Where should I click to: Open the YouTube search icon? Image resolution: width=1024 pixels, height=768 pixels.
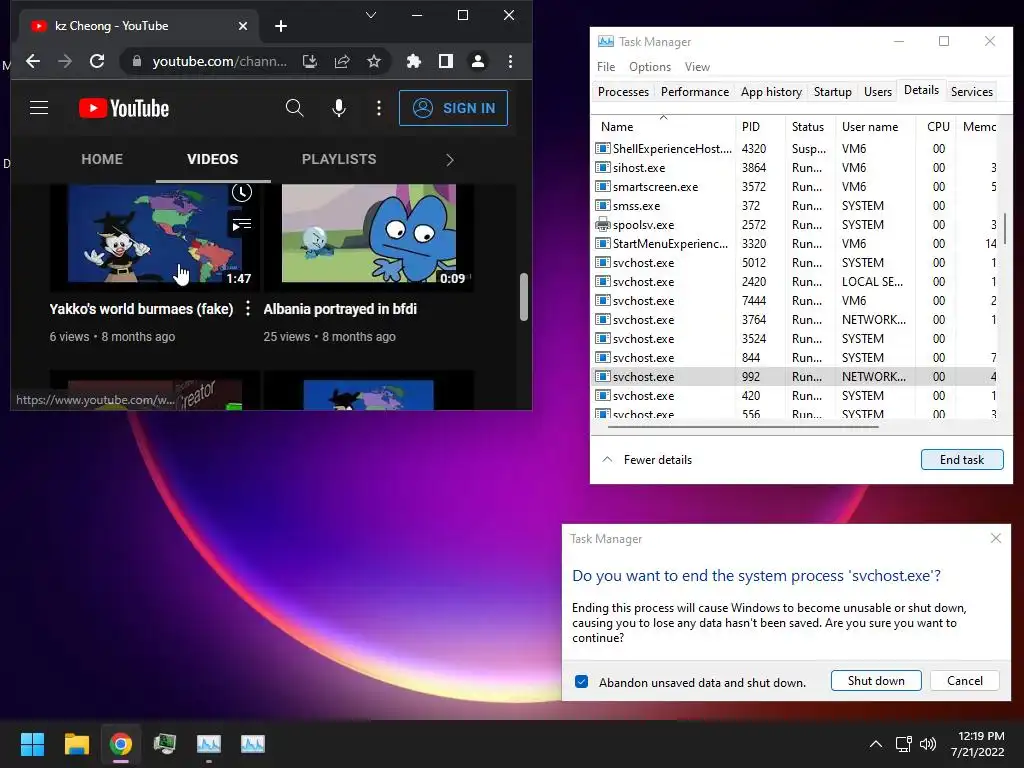[295, 108]
